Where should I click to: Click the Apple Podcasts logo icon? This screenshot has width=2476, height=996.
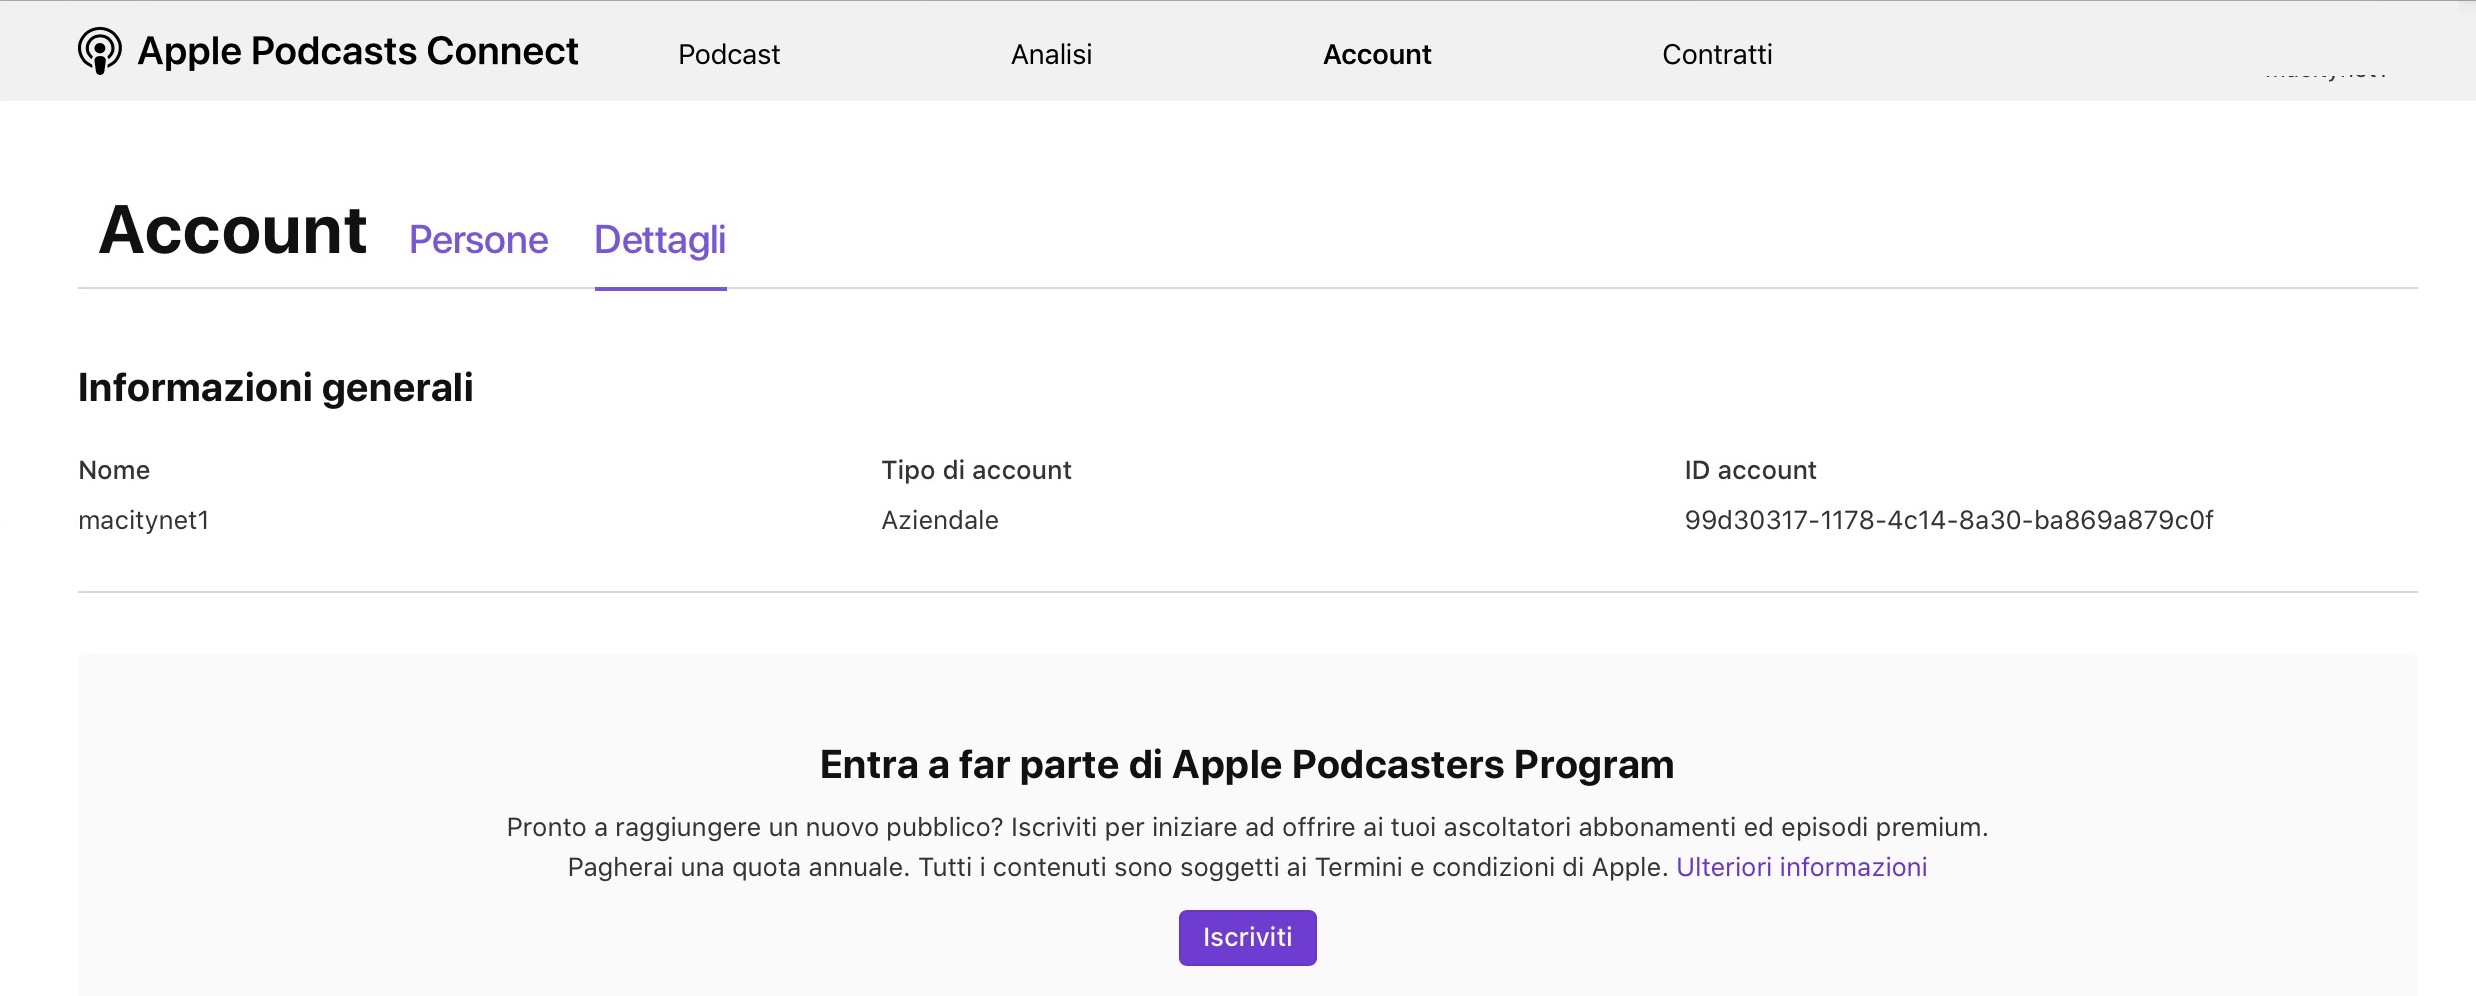(99, 50)
